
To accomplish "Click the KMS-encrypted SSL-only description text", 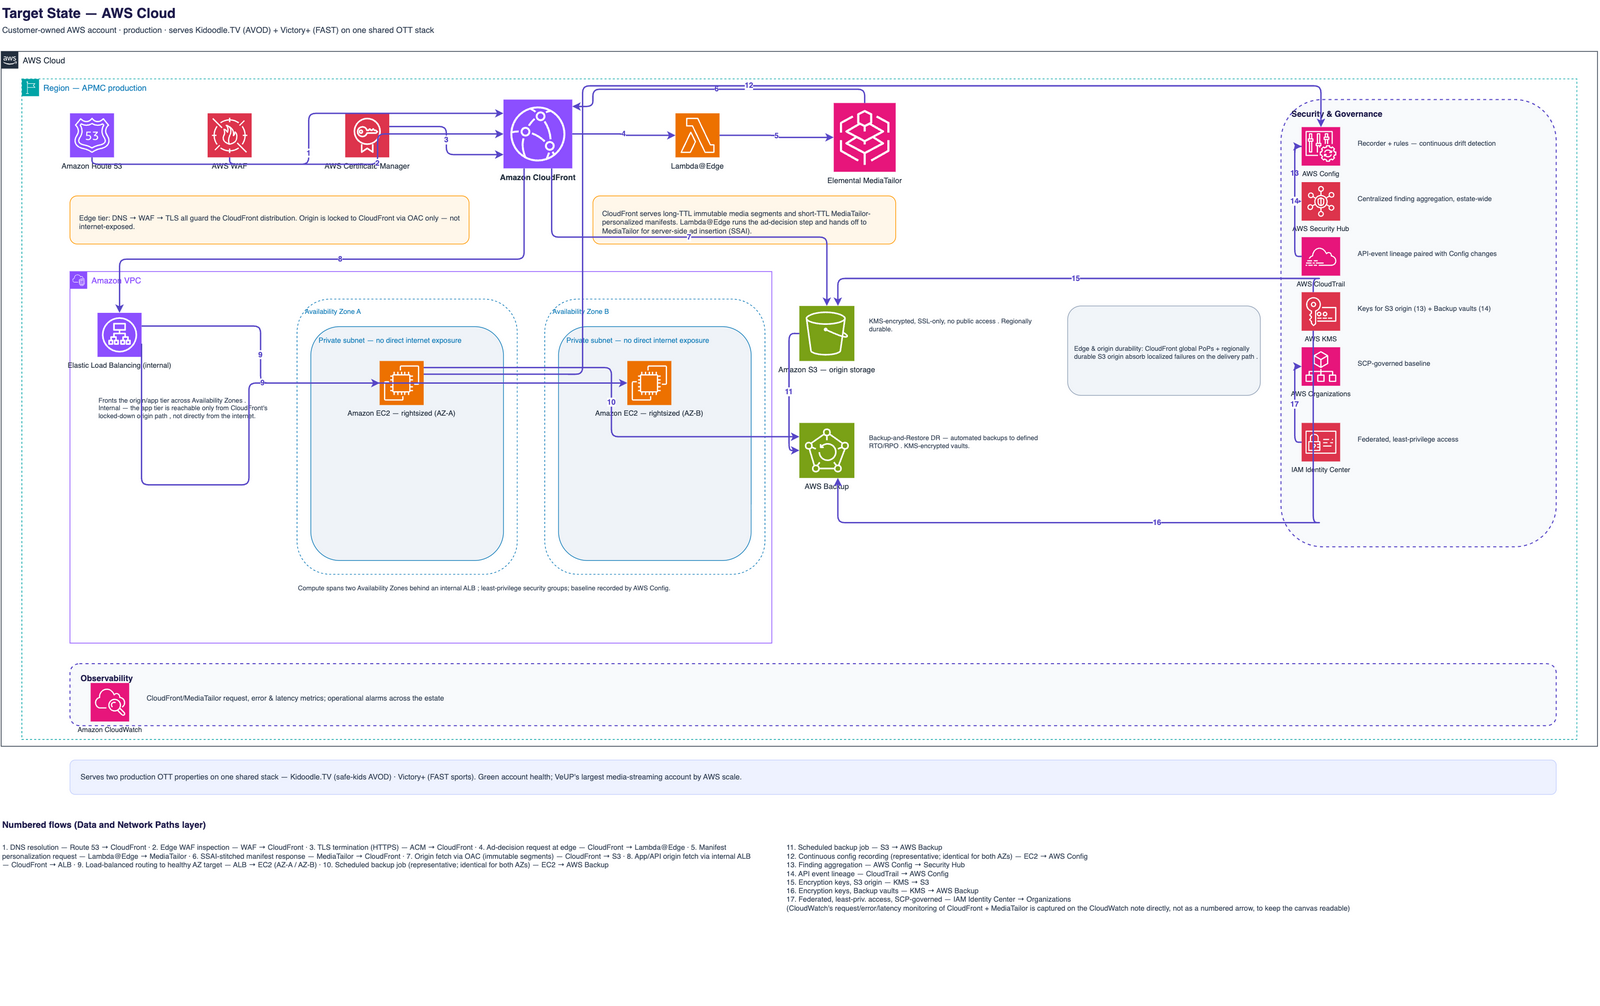I will coord(950,325).
